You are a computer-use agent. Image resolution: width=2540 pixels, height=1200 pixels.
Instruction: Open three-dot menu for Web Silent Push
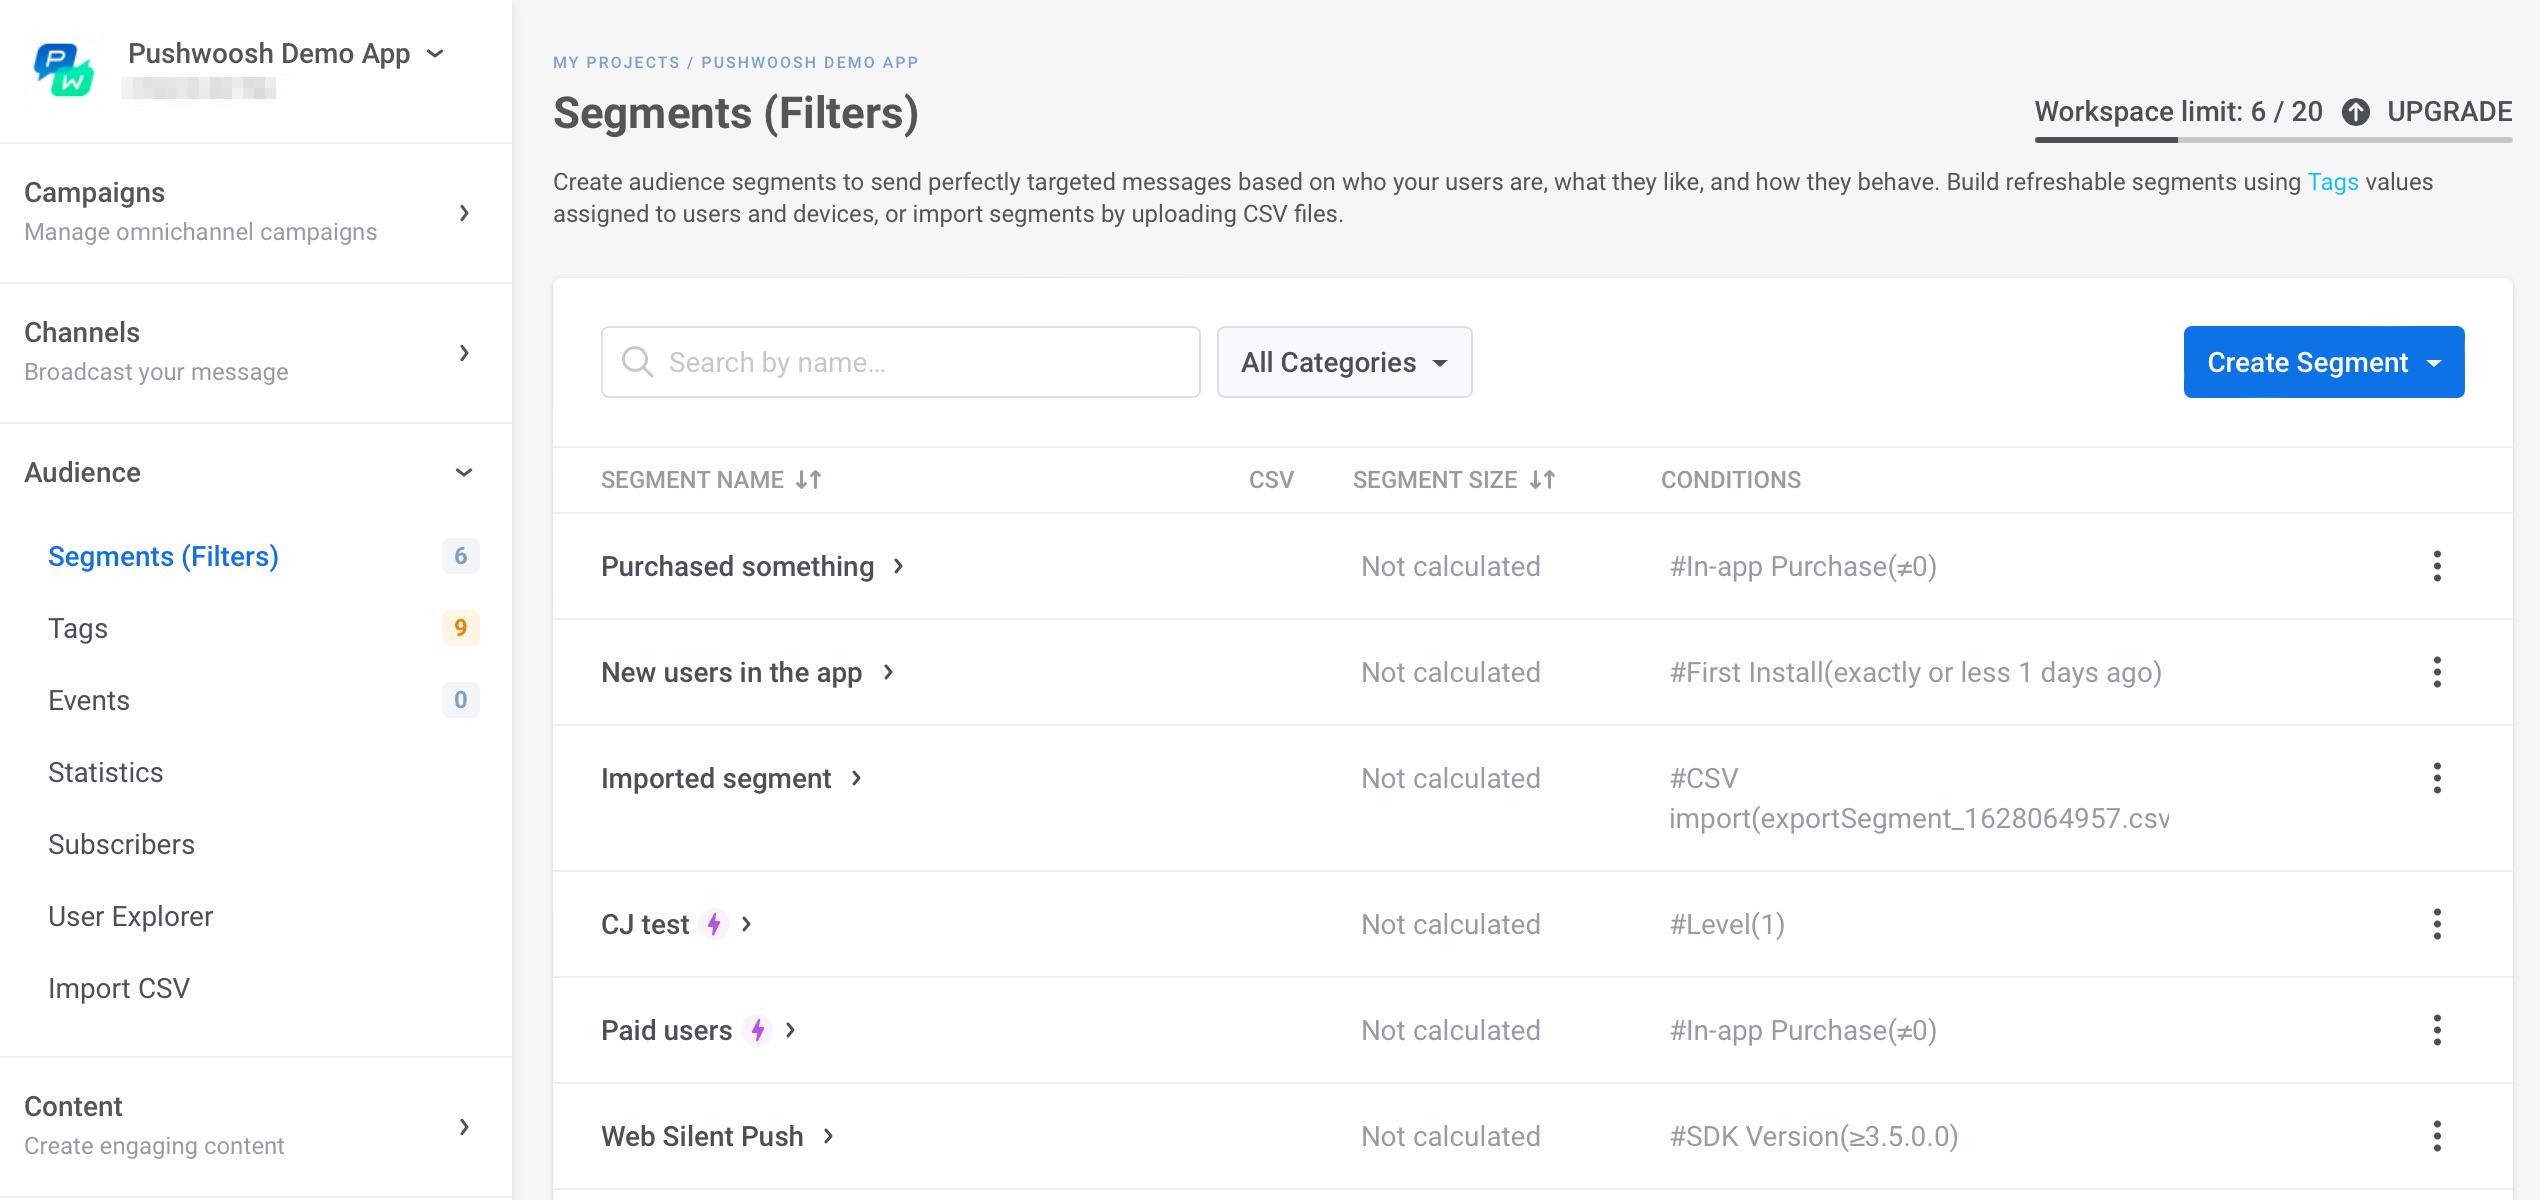(2436, 1136)
